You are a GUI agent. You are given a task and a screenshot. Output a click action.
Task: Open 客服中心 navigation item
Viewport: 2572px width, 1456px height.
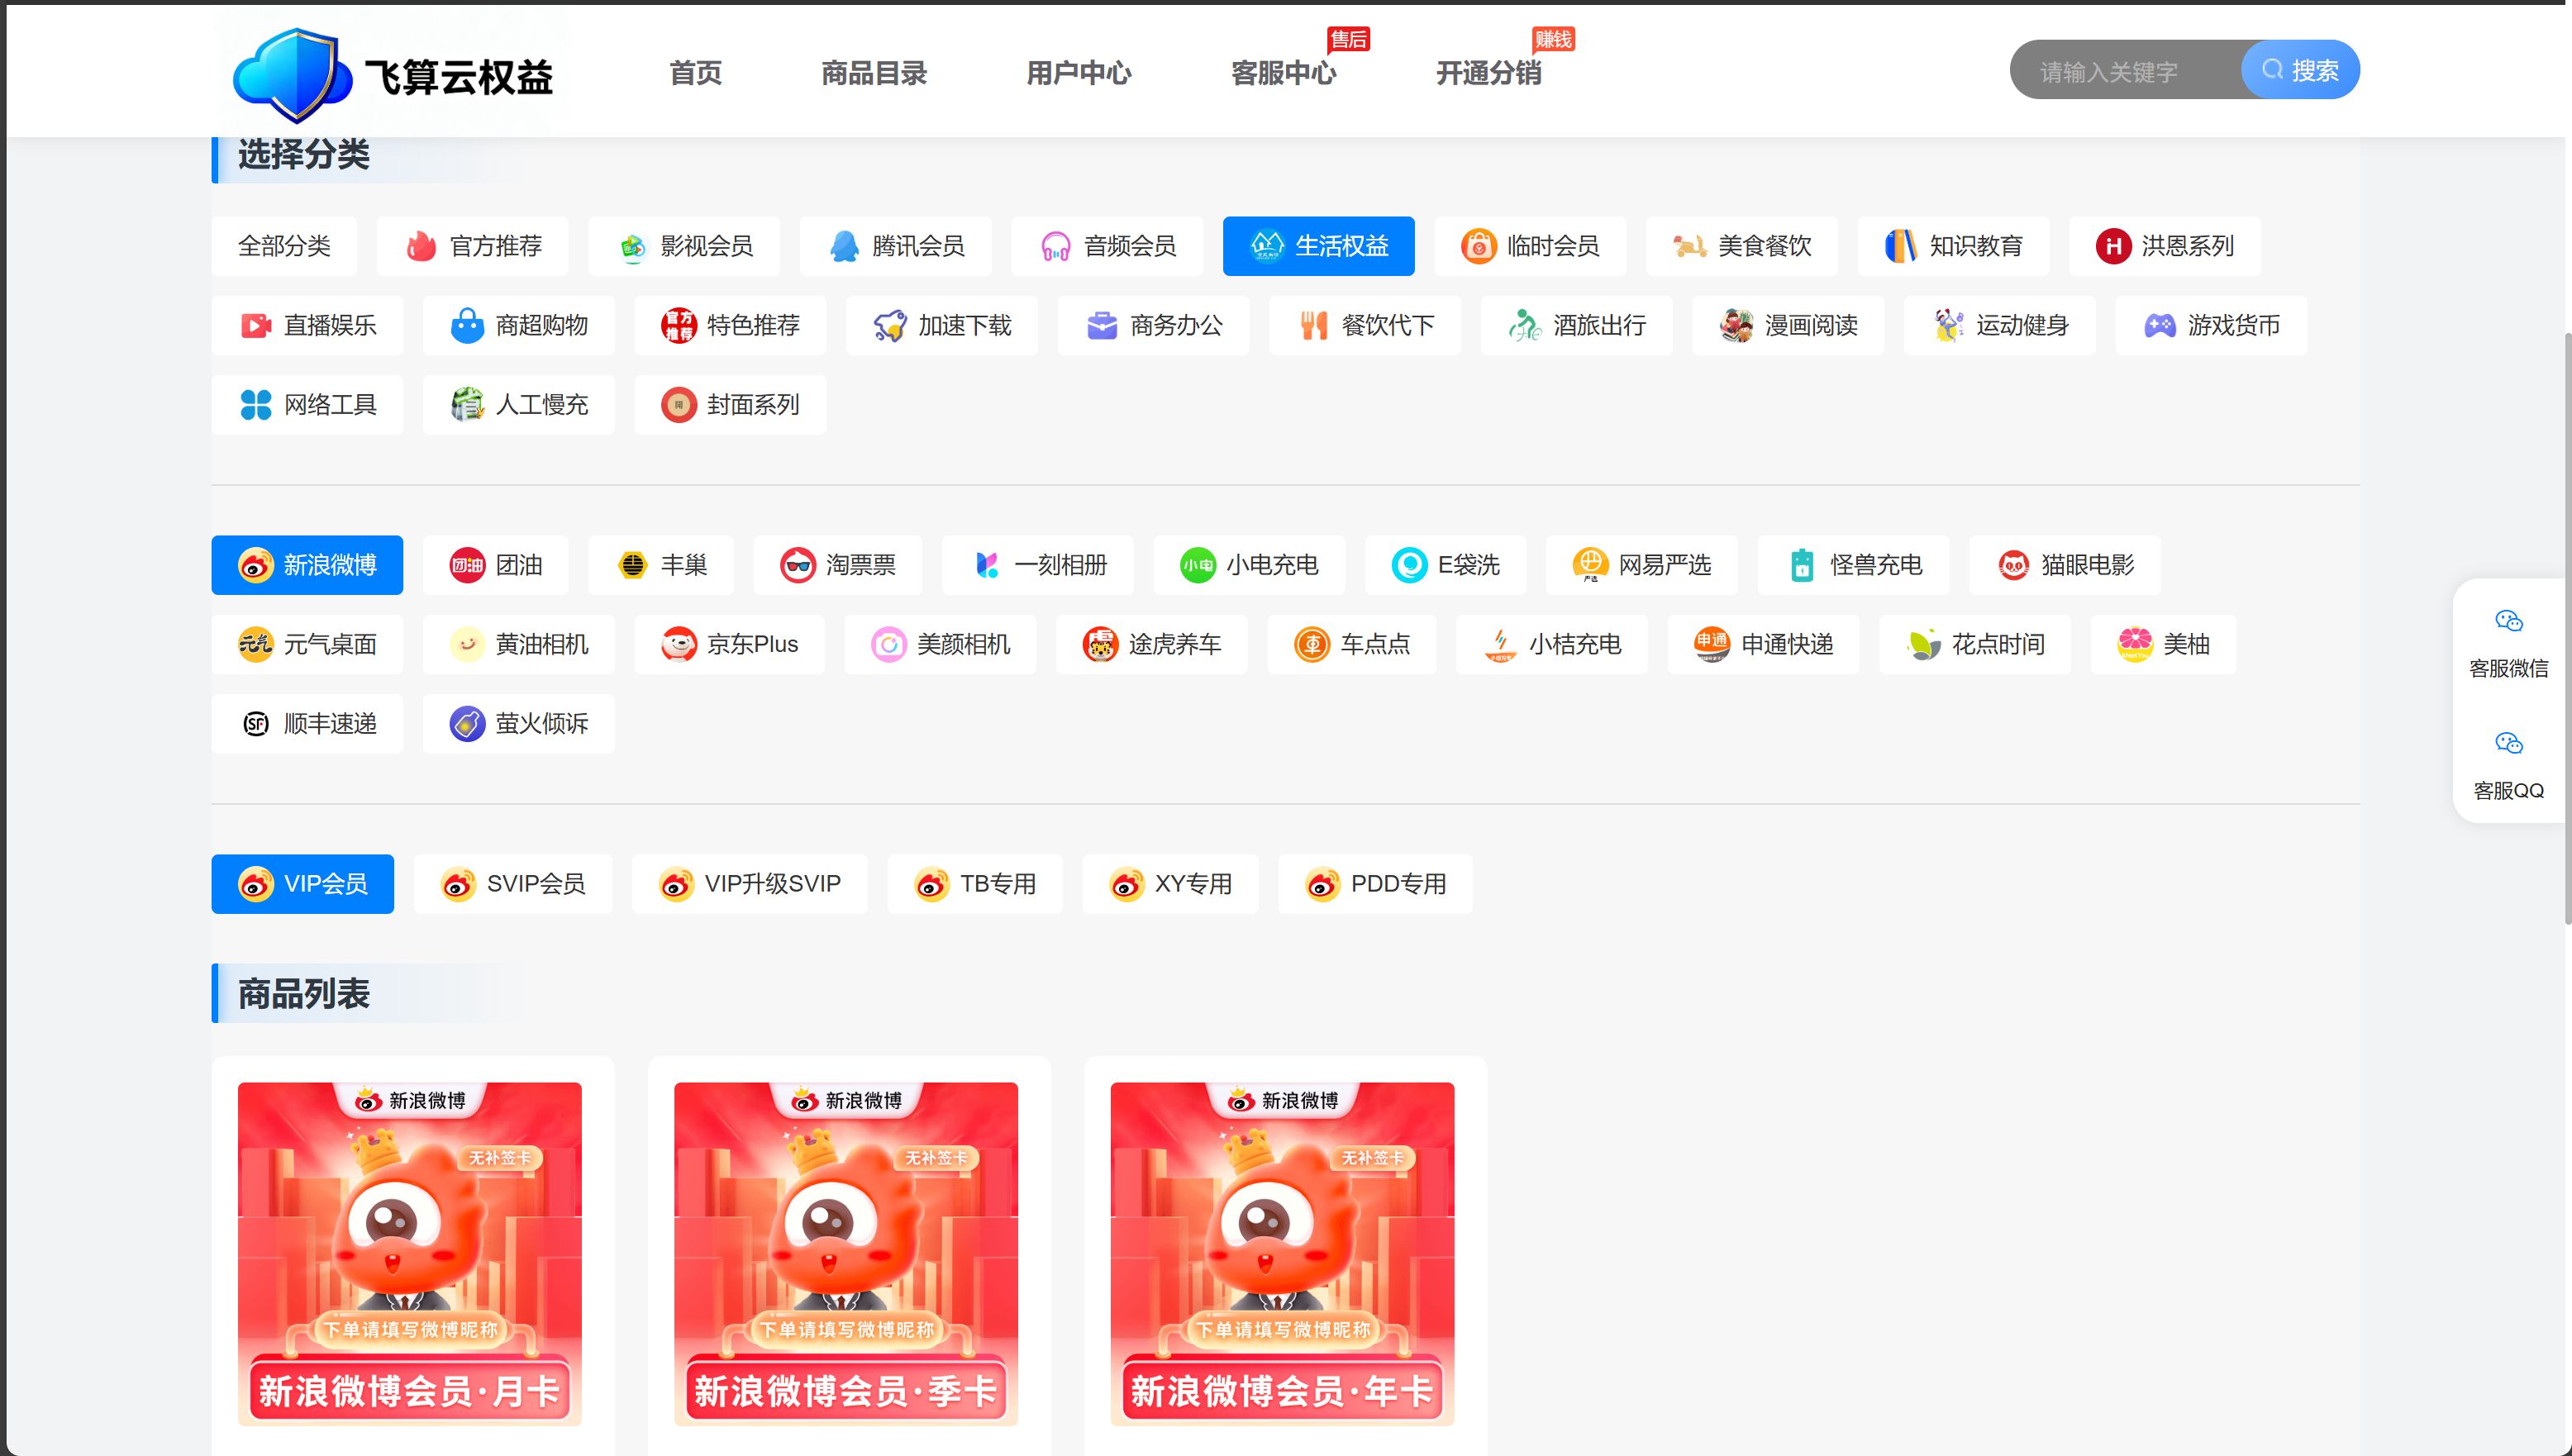1283,73
